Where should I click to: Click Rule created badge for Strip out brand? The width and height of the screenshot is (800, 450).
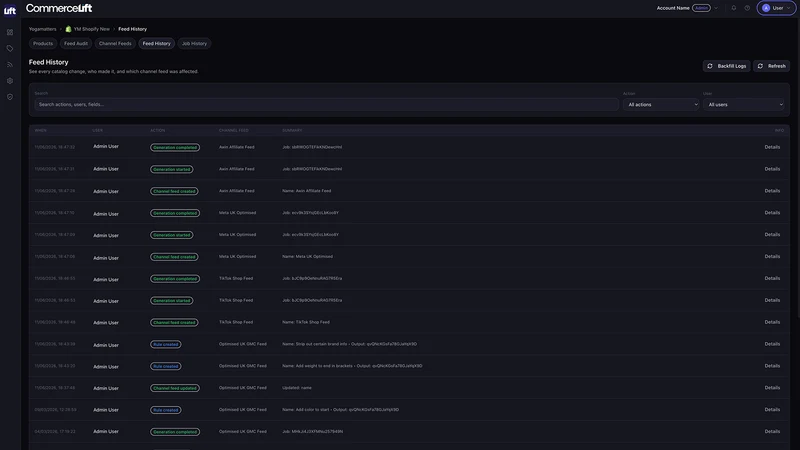click(x=165, y=344)
